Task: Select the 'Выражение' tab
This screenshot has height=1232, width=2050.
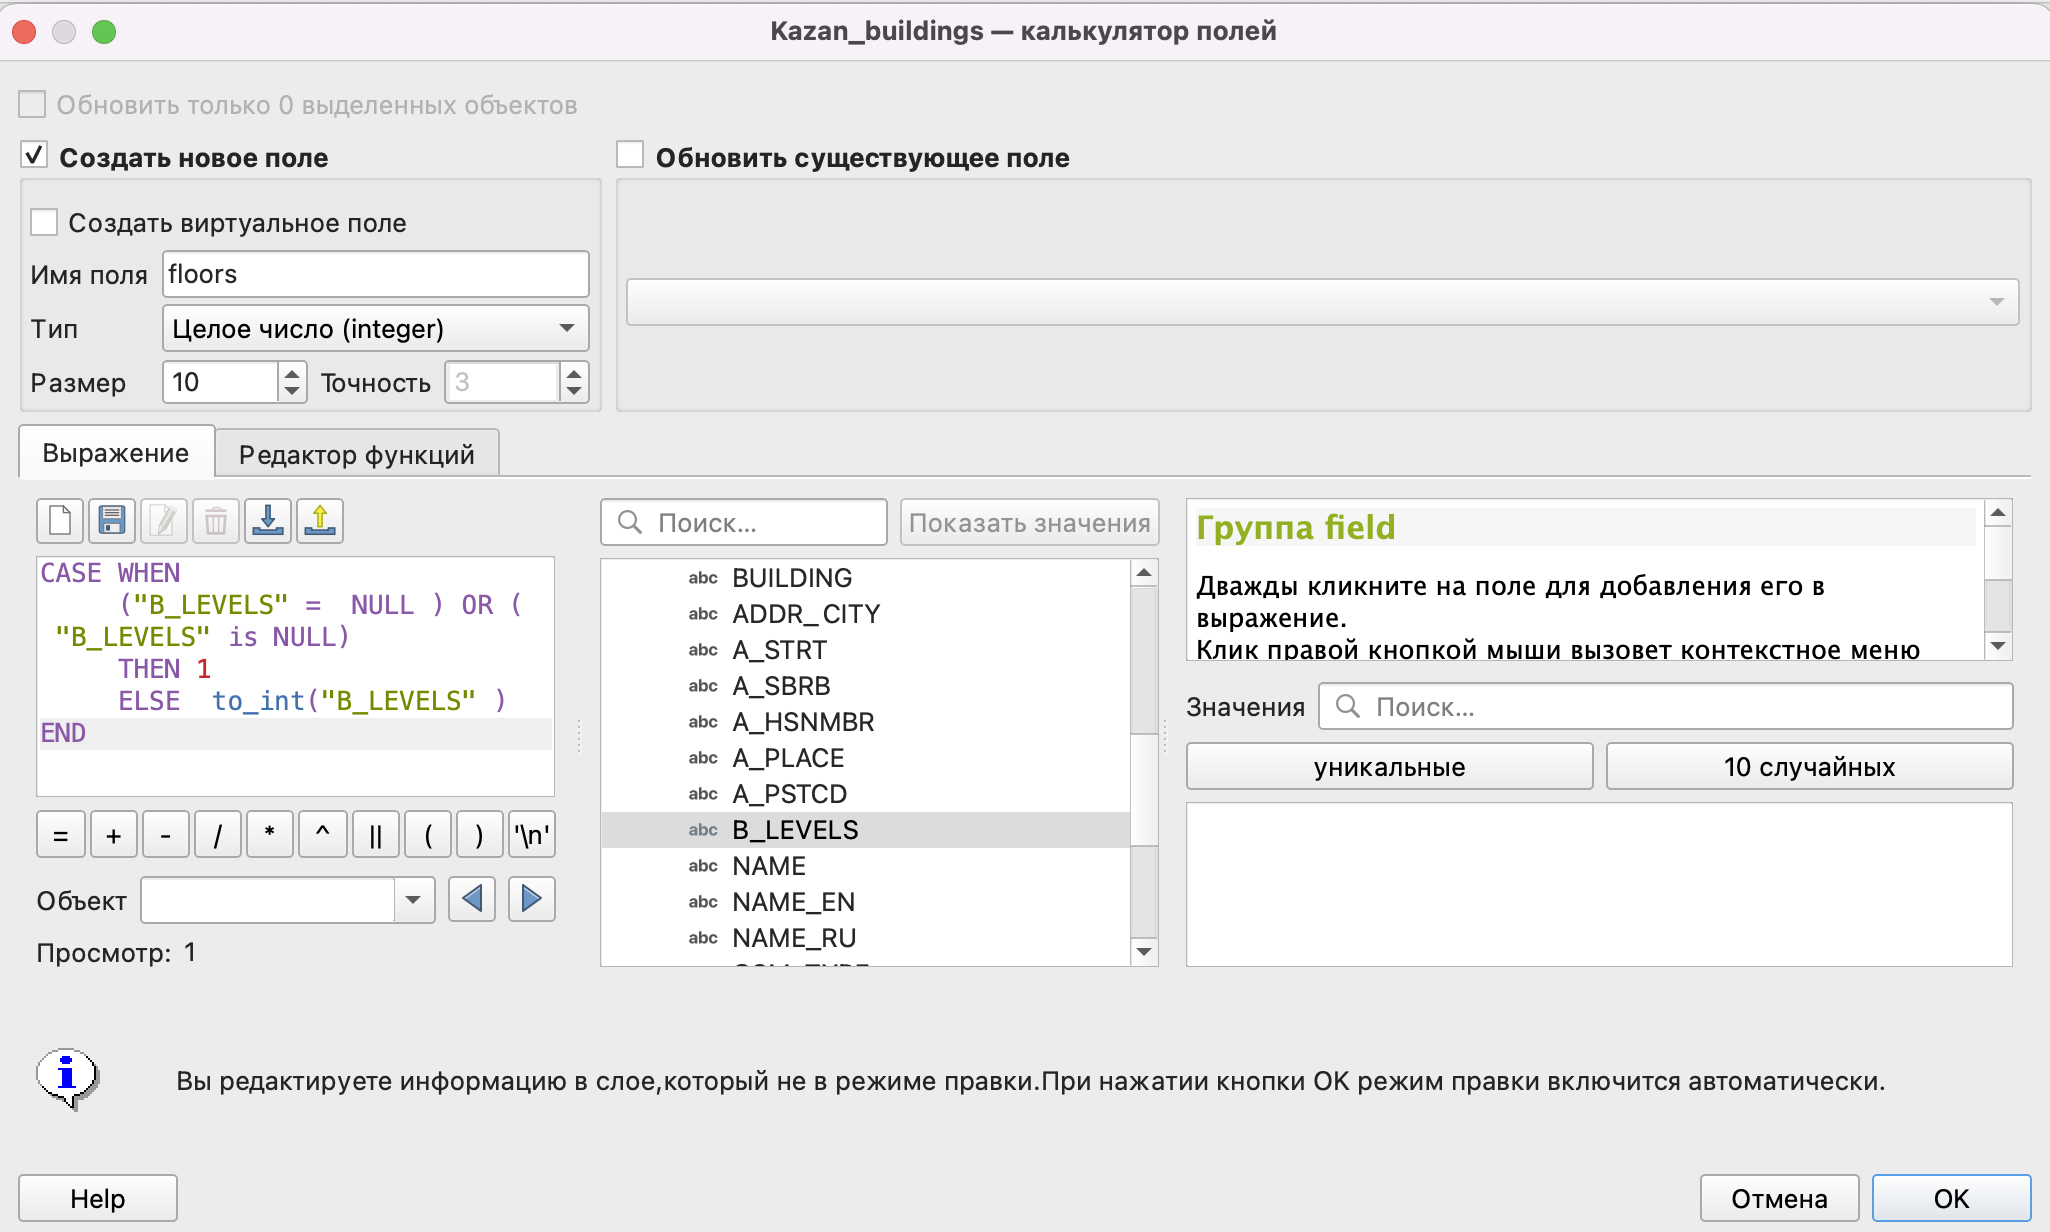Action: click(x=116, y=453)
